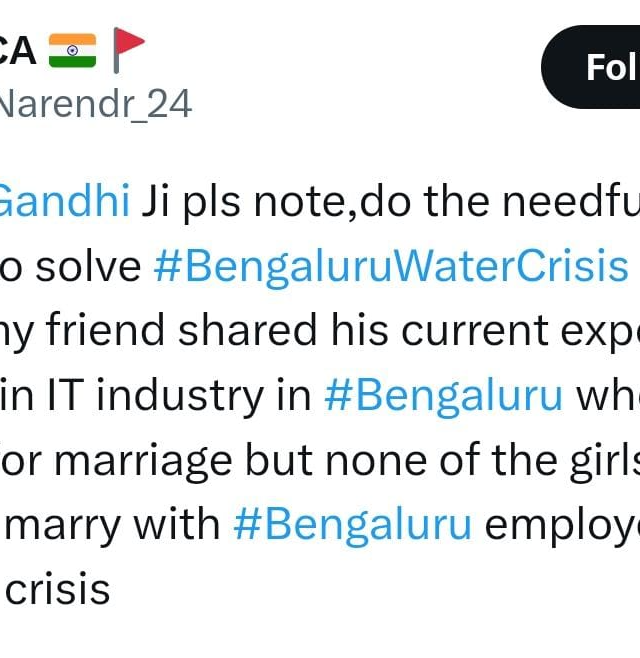The width and height of the screenshot is (640, 658).
Task: Open #Bengaluru hashtag after "IT industry in"
Action: coord(444,394)
